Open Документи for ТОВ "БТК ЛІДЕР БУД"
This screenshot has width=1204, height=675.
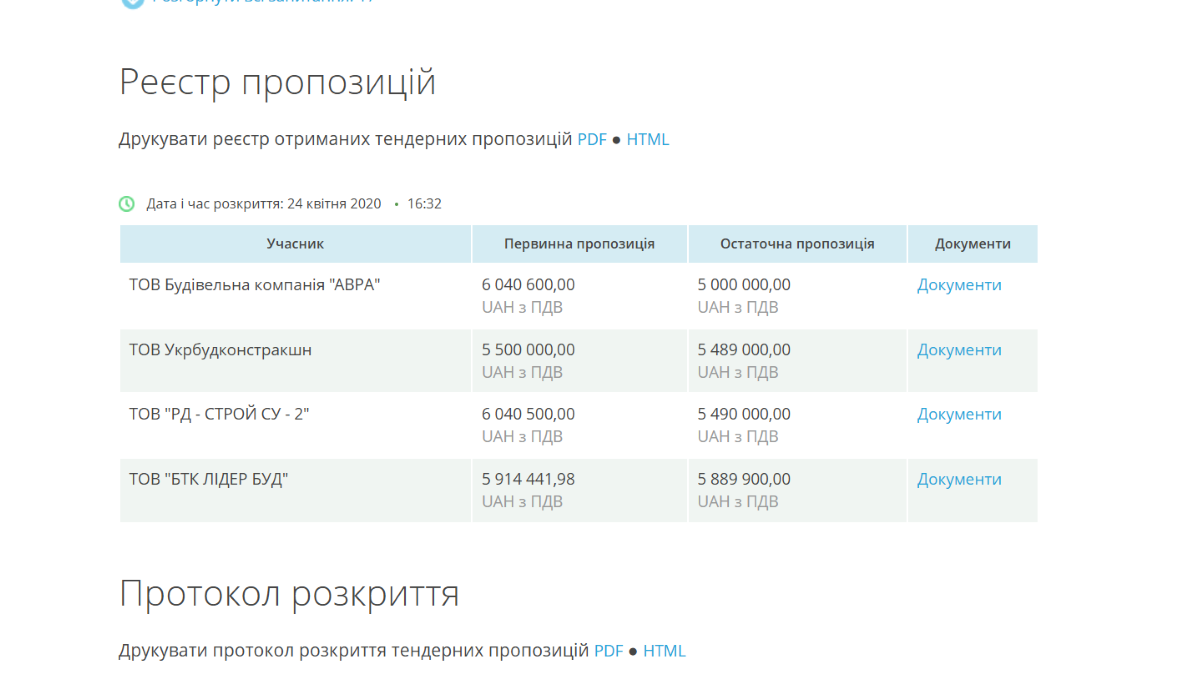click(959, 479)
